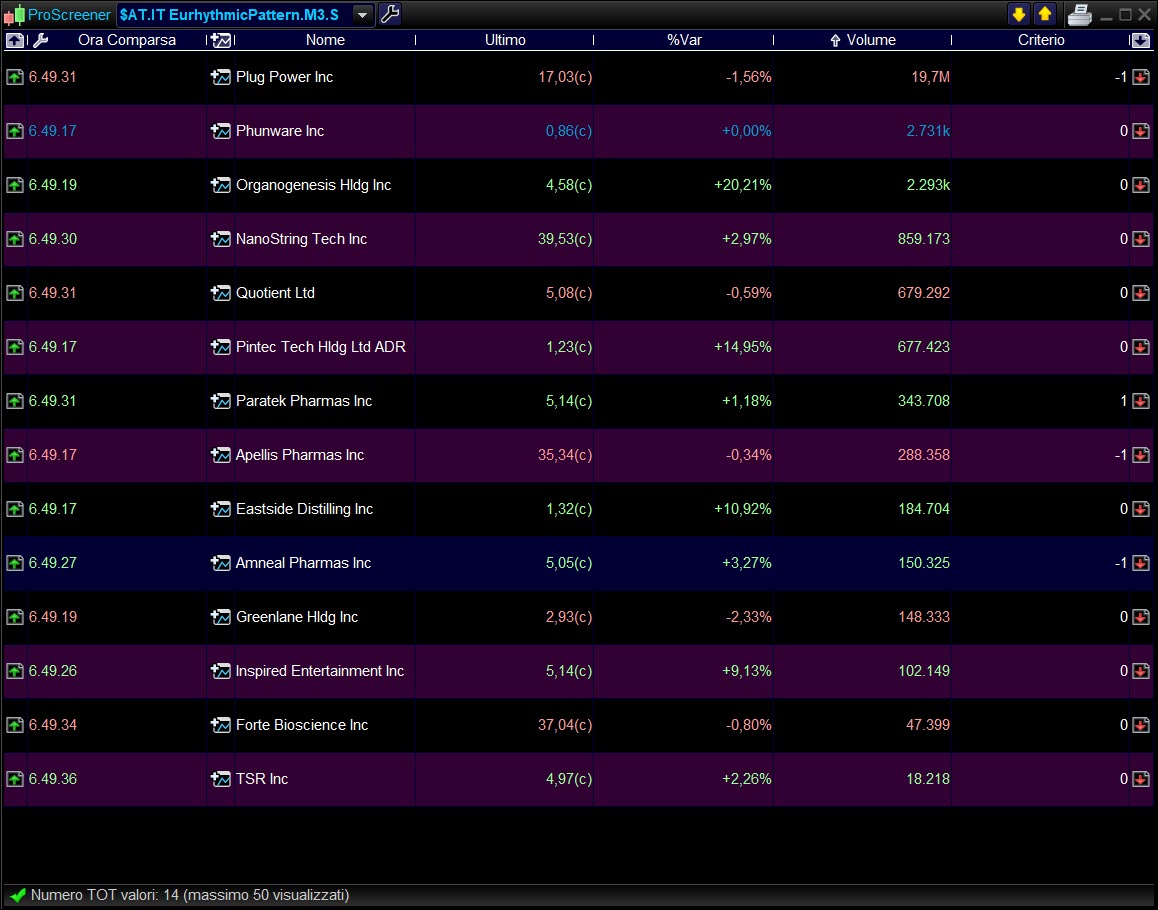Click the +20,21% variation value
Viewport: 1158px width, 910px height.
click(742, 185)
